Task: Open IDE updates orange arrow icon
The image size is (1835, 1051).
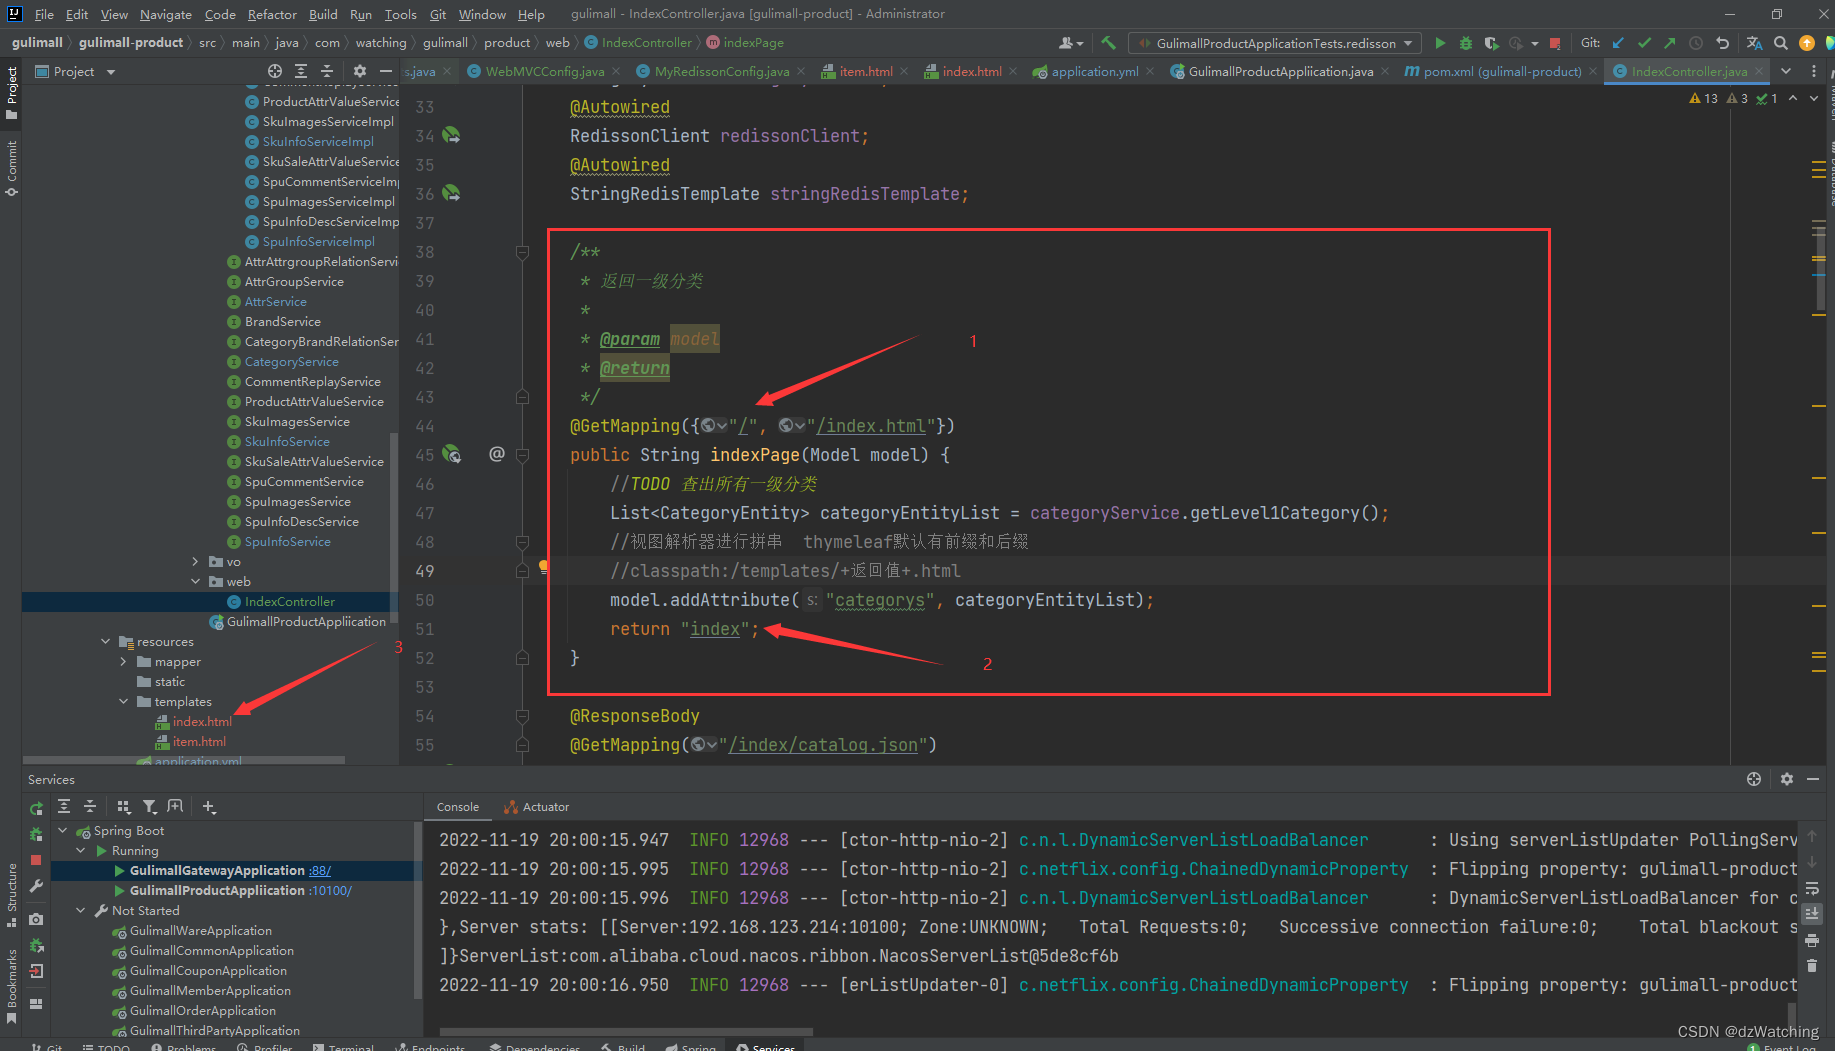Action: 1807,43
